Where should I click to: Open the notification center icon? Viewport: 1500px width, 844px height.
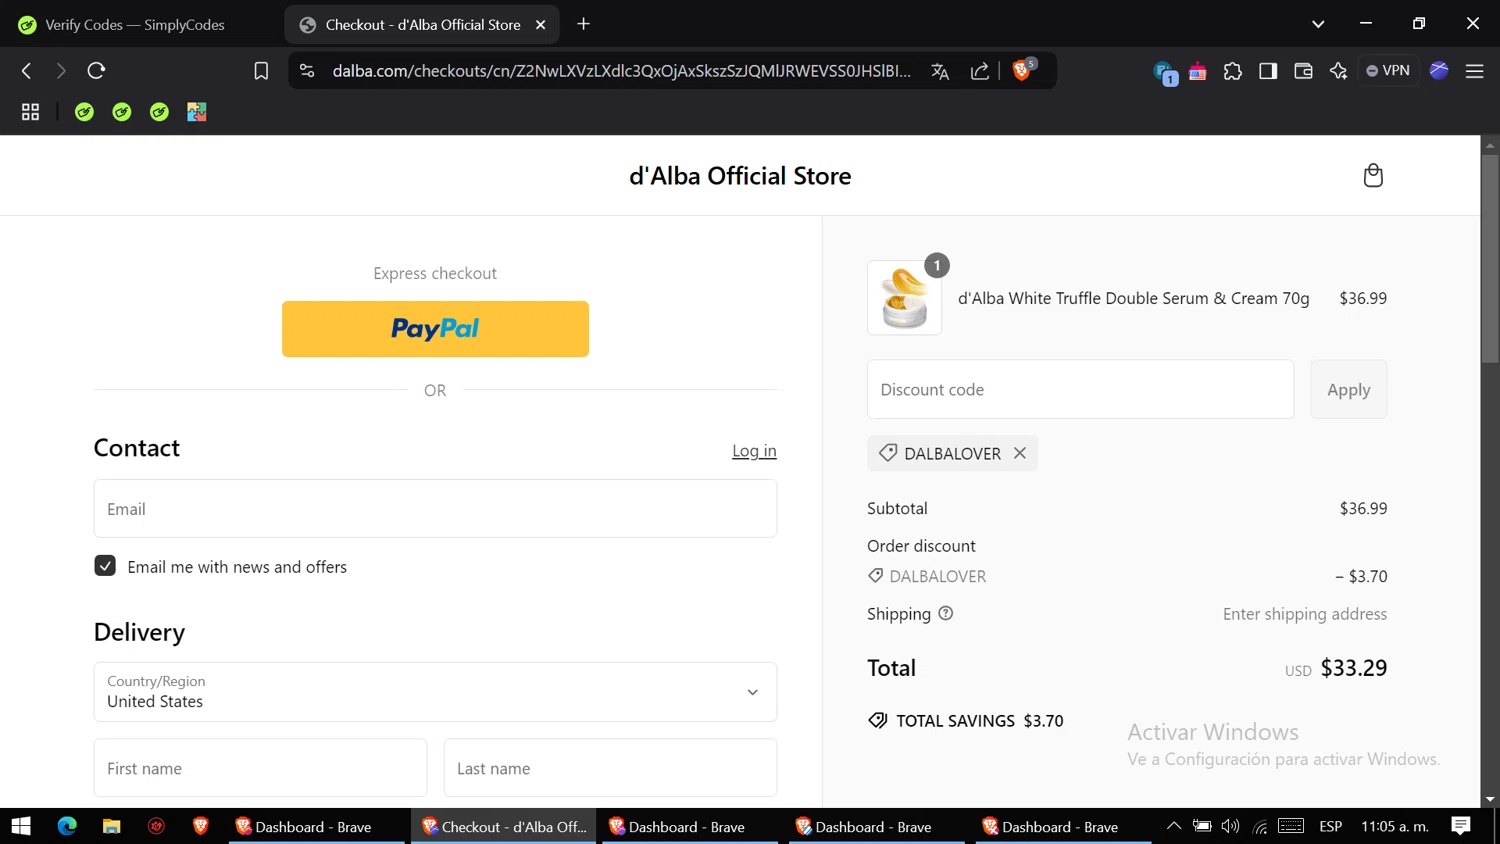point(1461,826)
